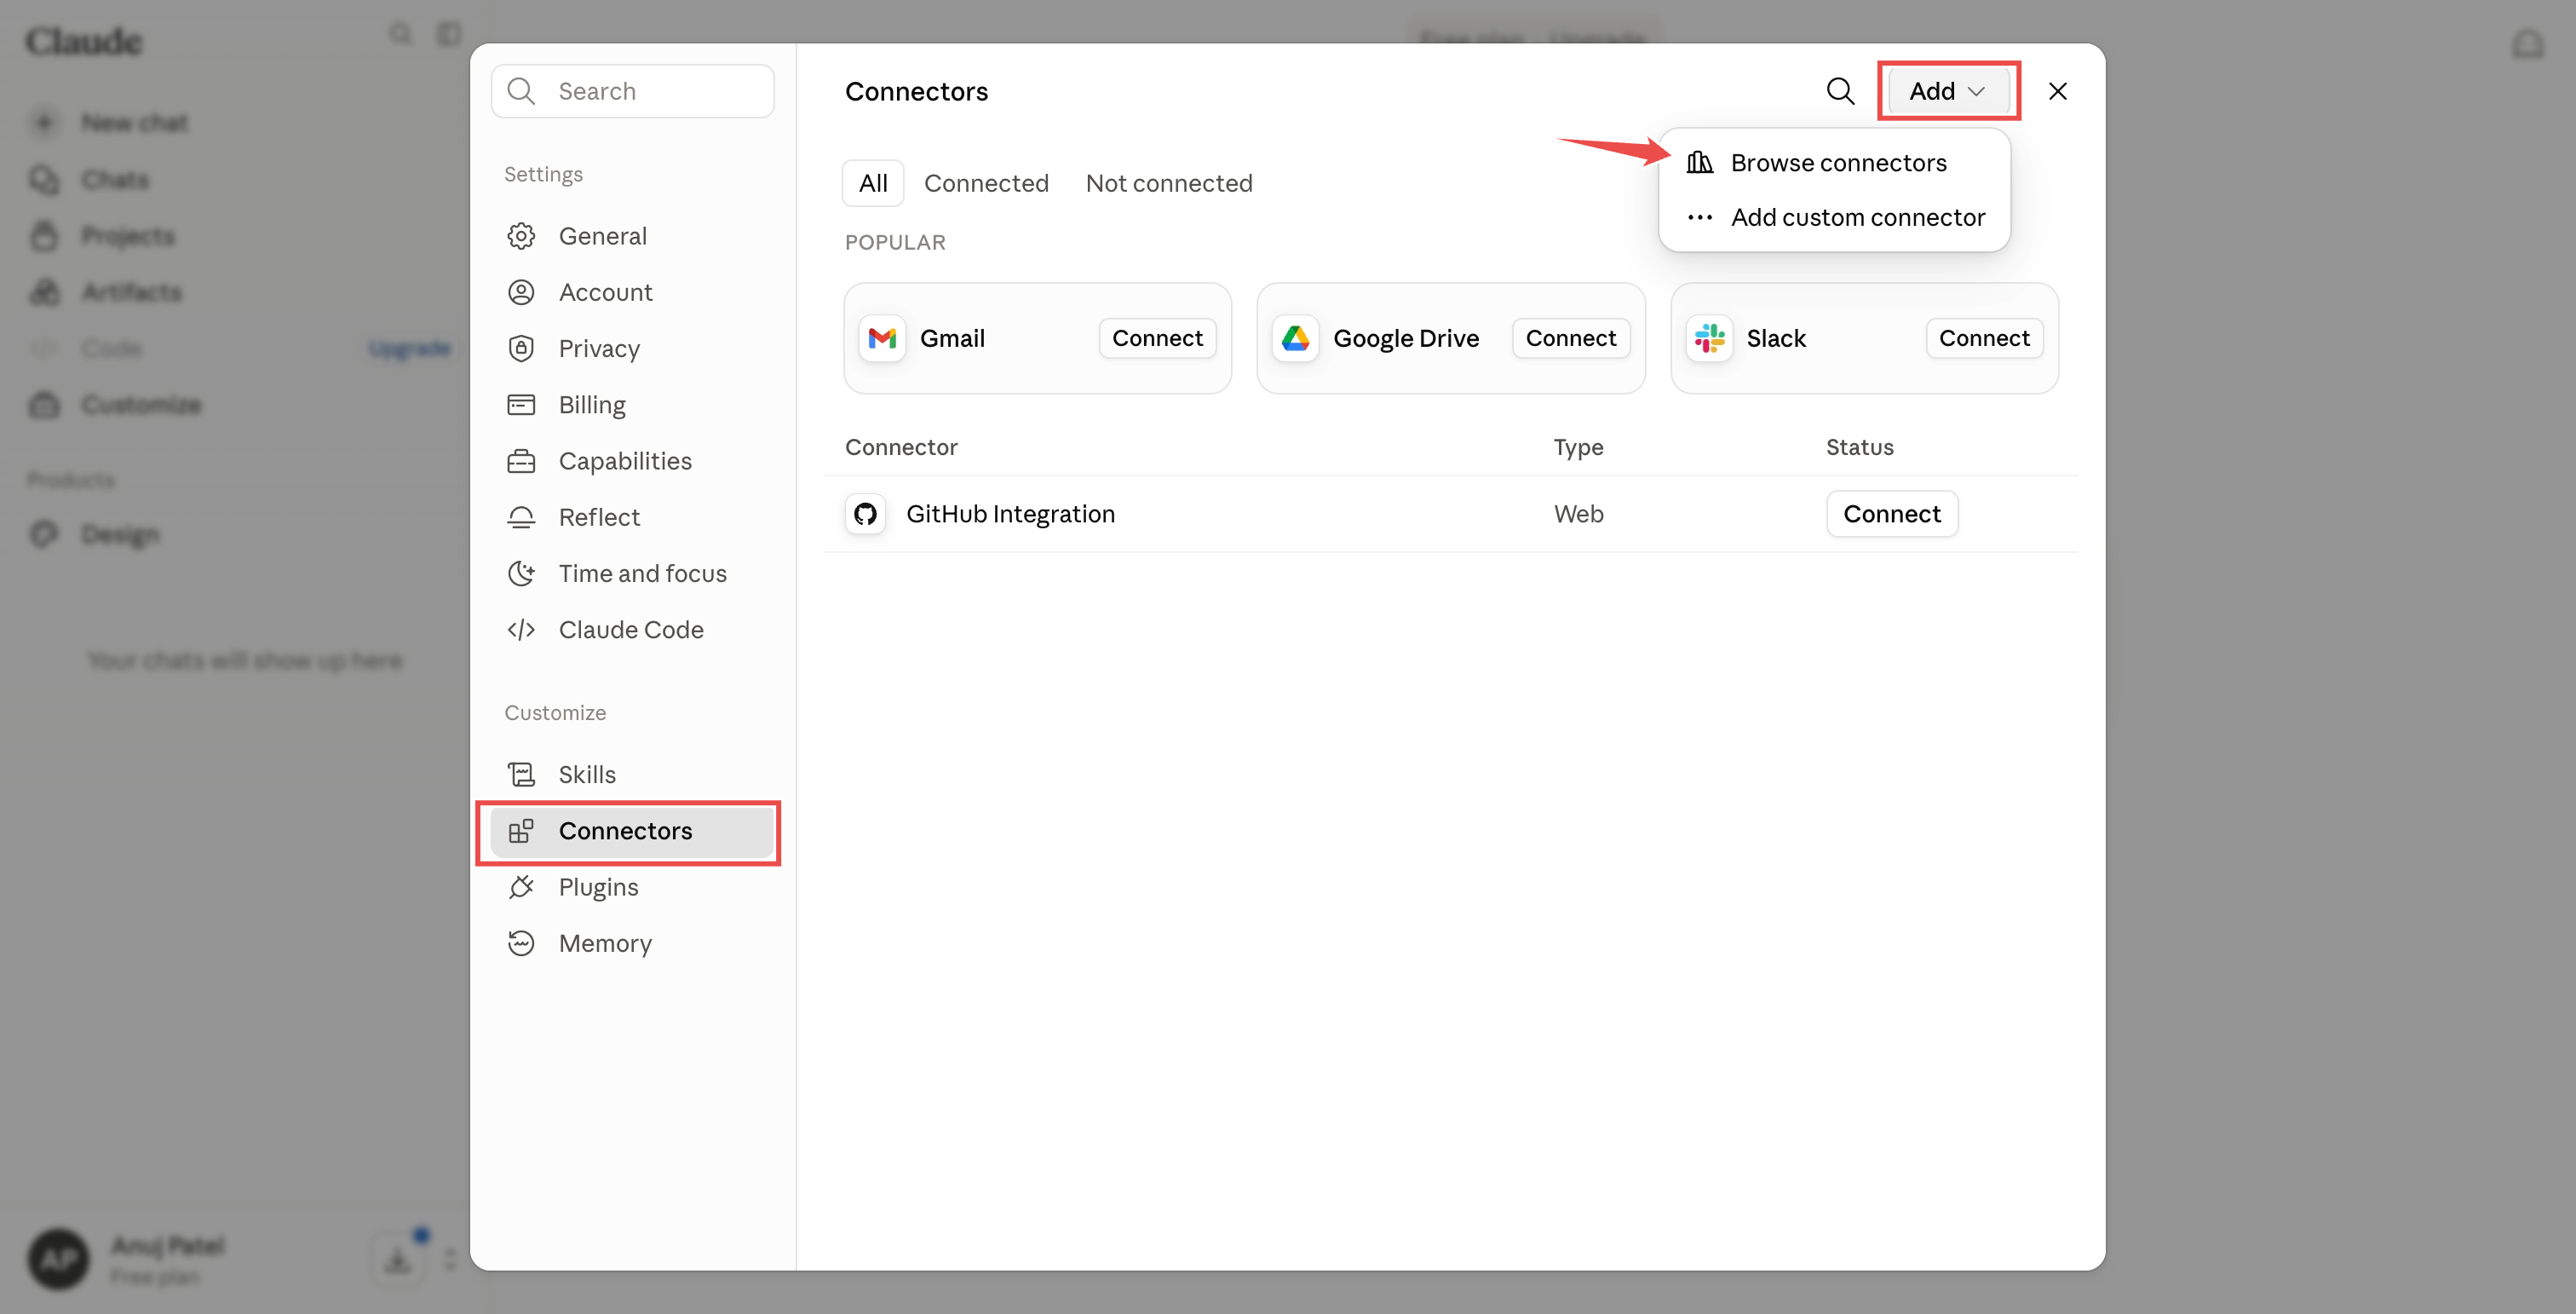Open the General settings gear icon

pos(521,236)
